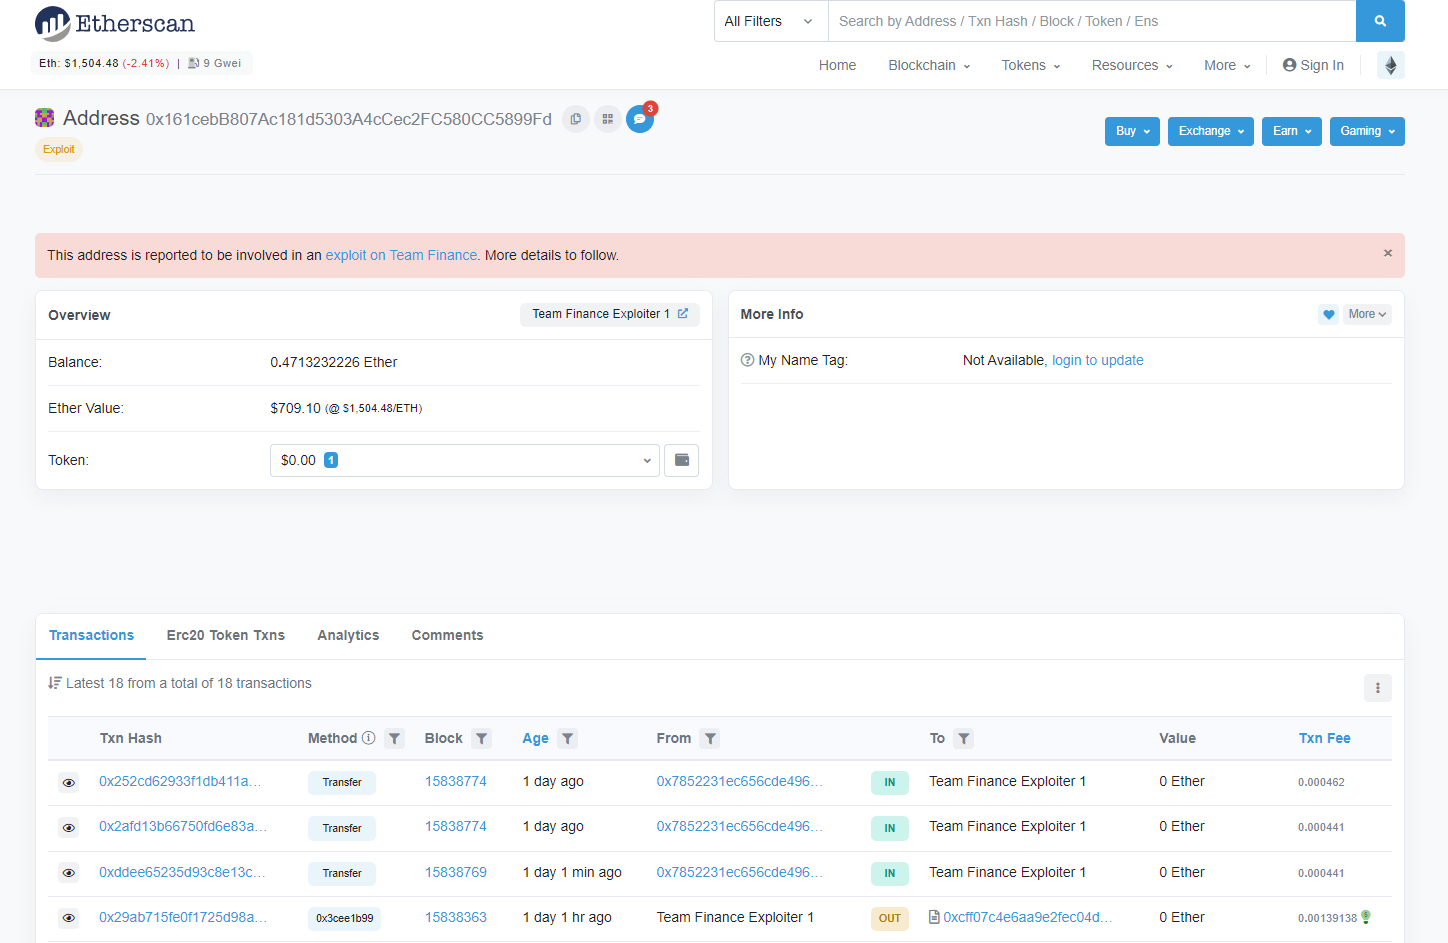
Task: Filter by Age funnel icon
Action: click(568, 739)
